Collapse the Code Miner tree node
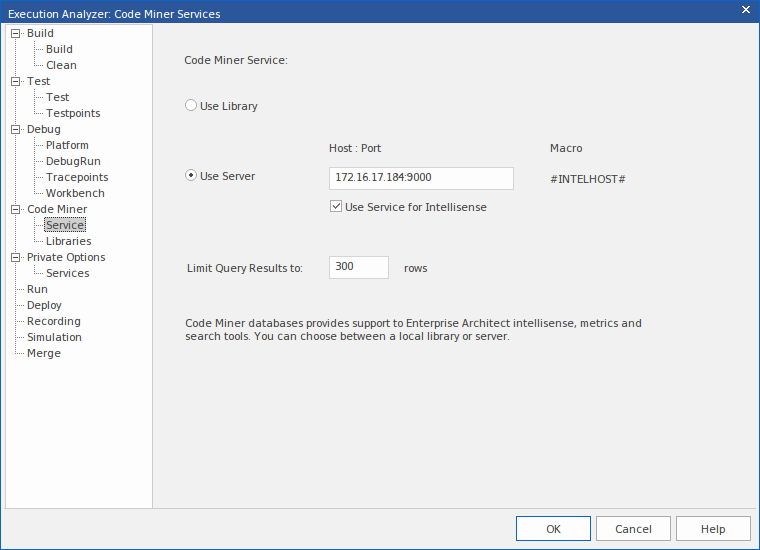Image resolution: width=760 pixels, height=550 pixels. pos(15,209)
